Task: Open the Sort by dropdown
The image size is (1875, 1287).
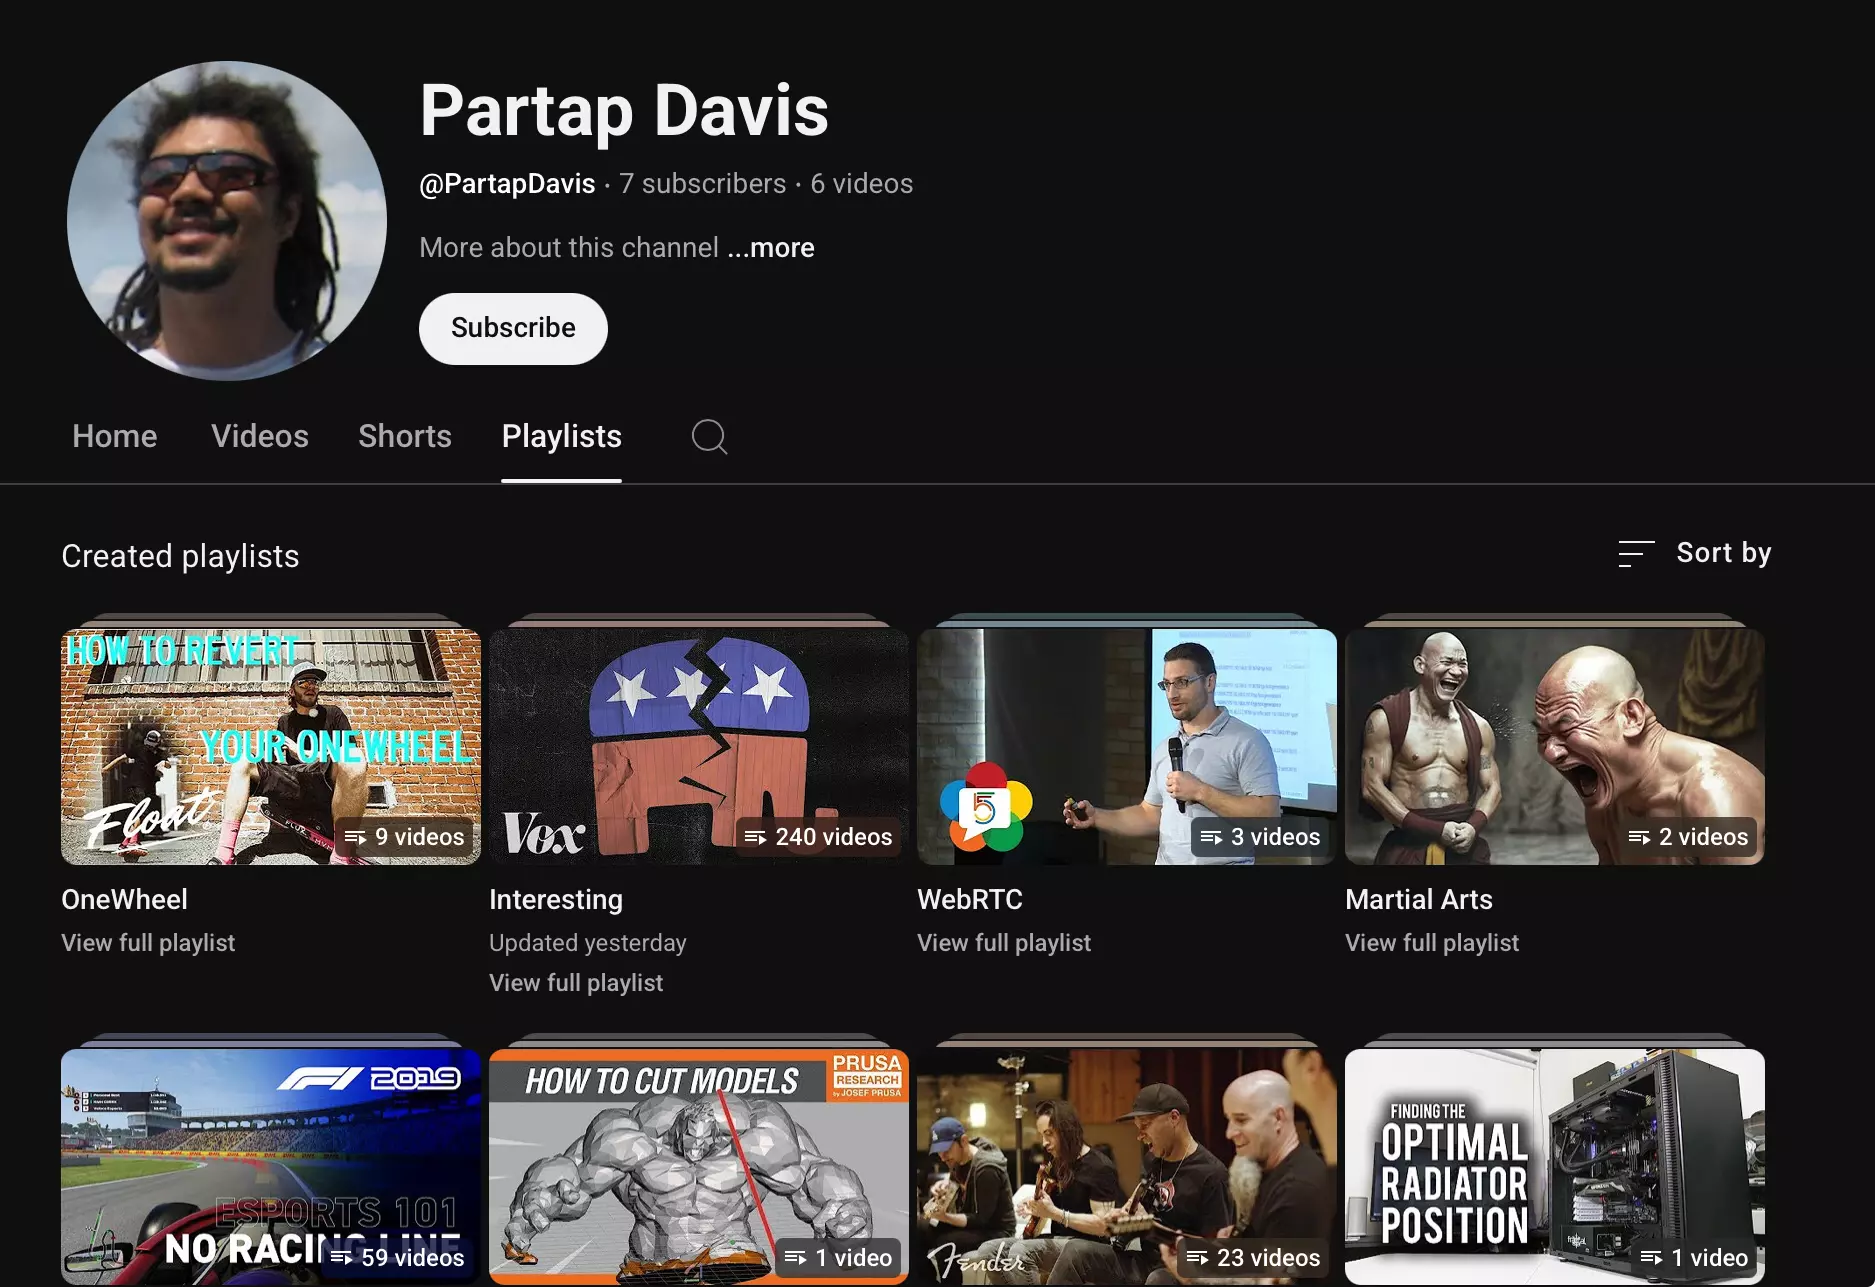Action: [x=1694, y=553]
